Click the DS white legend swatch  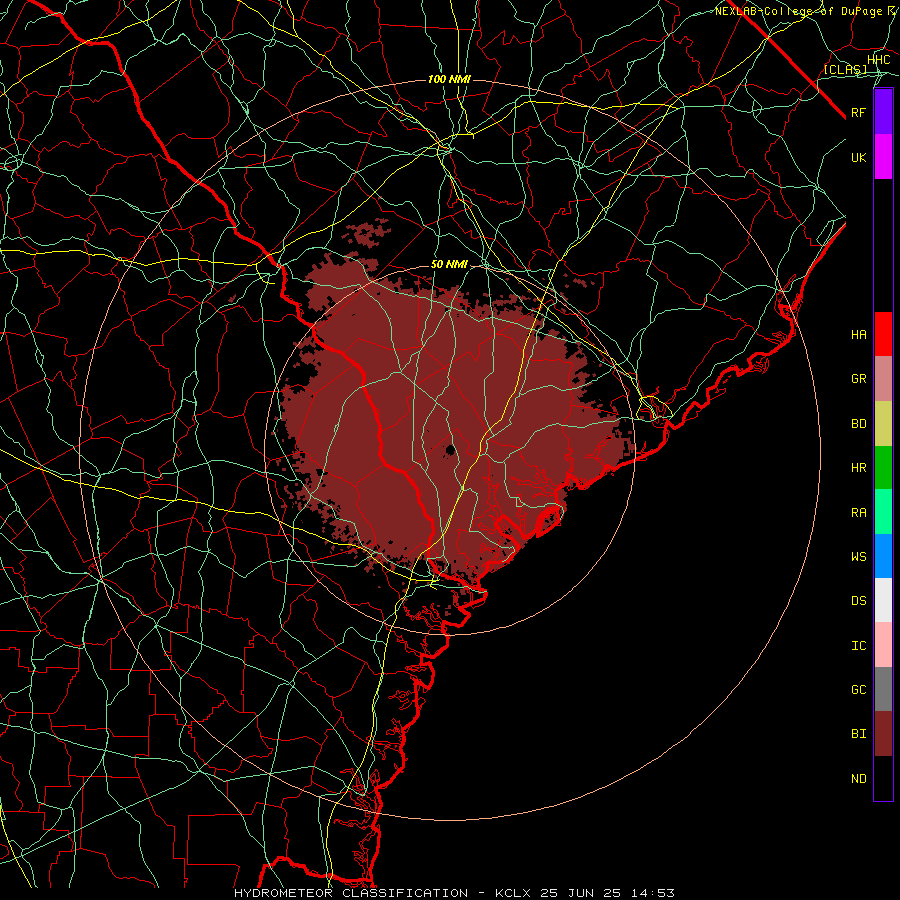click(x=883, y=600)
